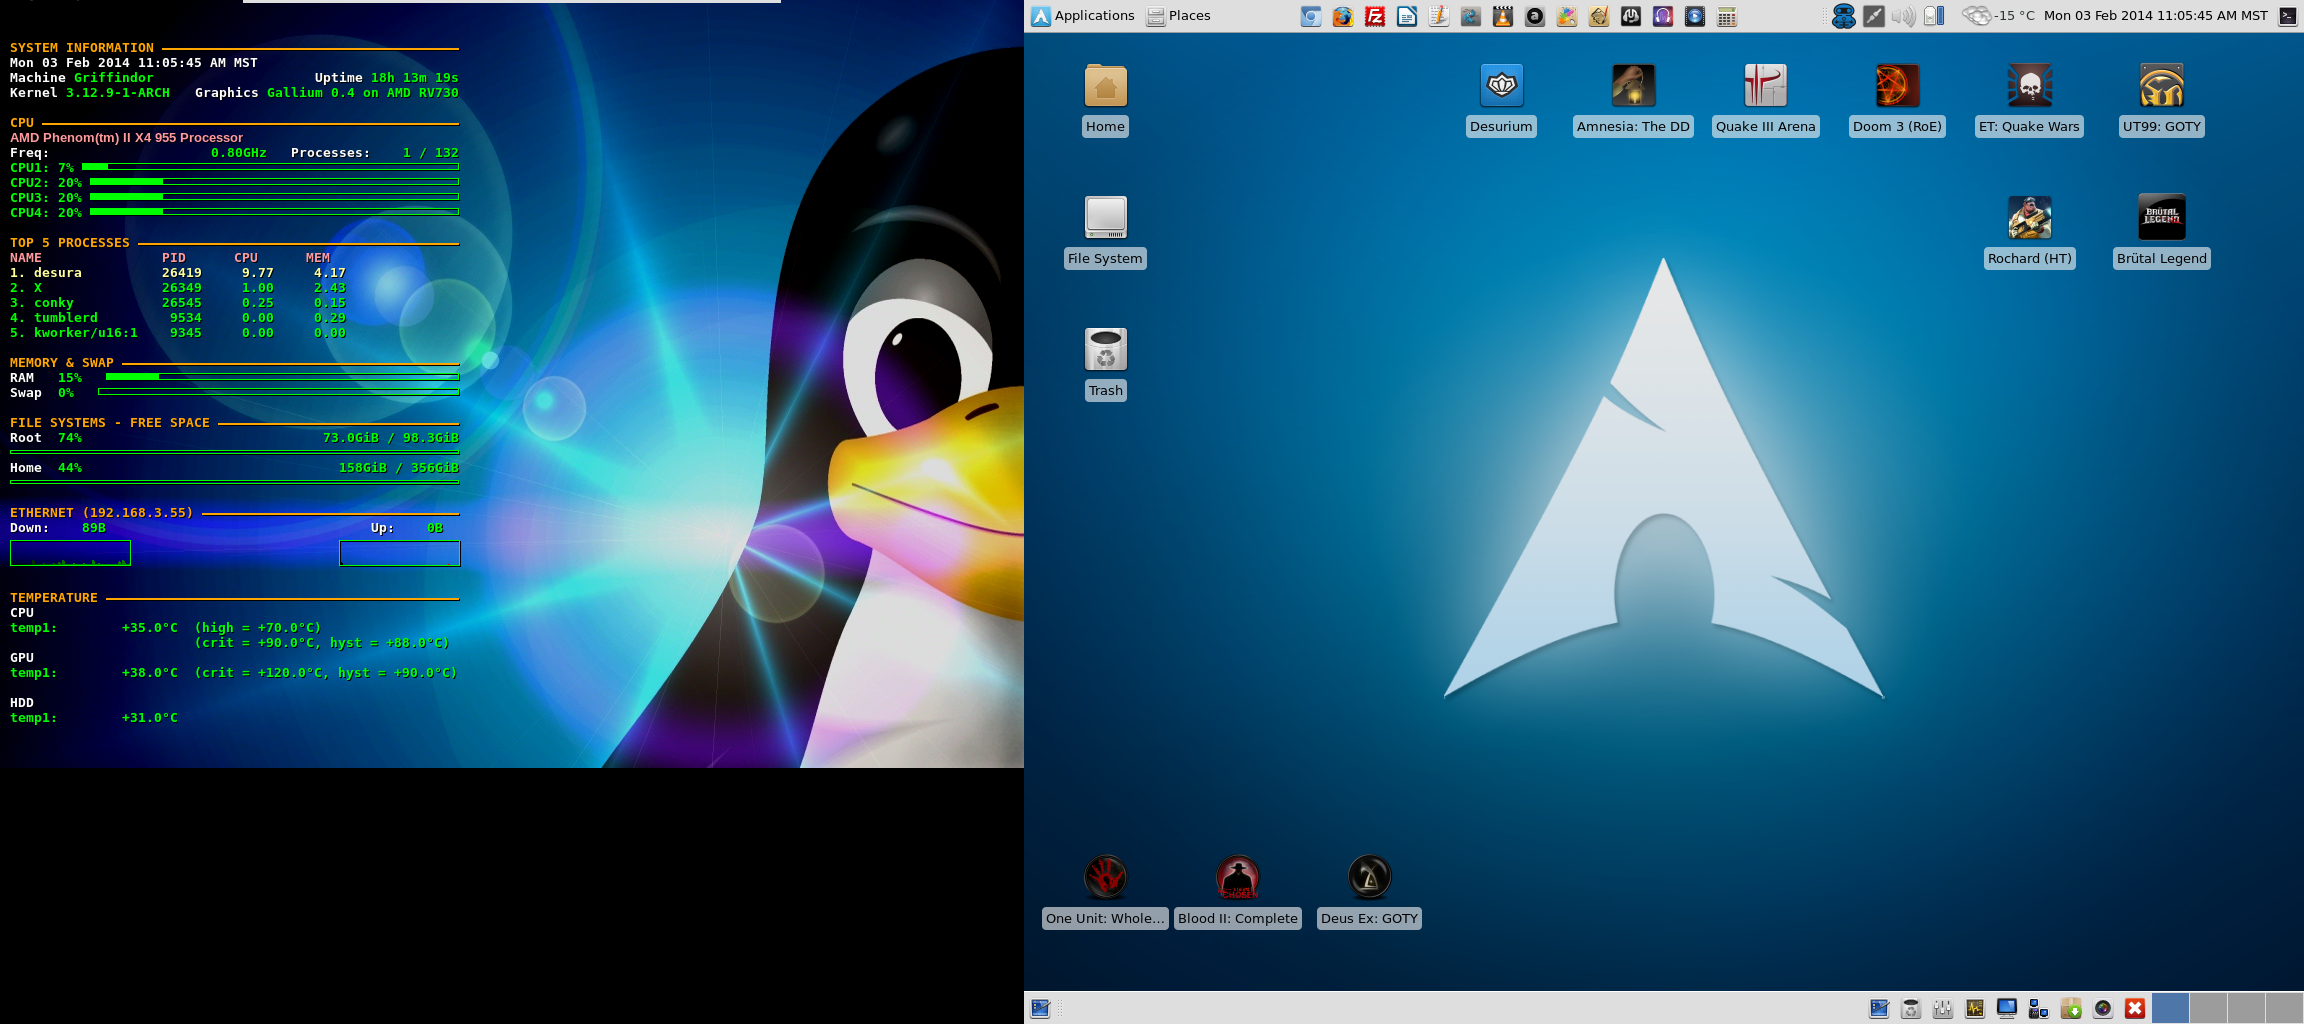The height and width of the screenshot is (1024, 2304).
Task: Launch Firefox from the top panel
Action: point(1343,16)
